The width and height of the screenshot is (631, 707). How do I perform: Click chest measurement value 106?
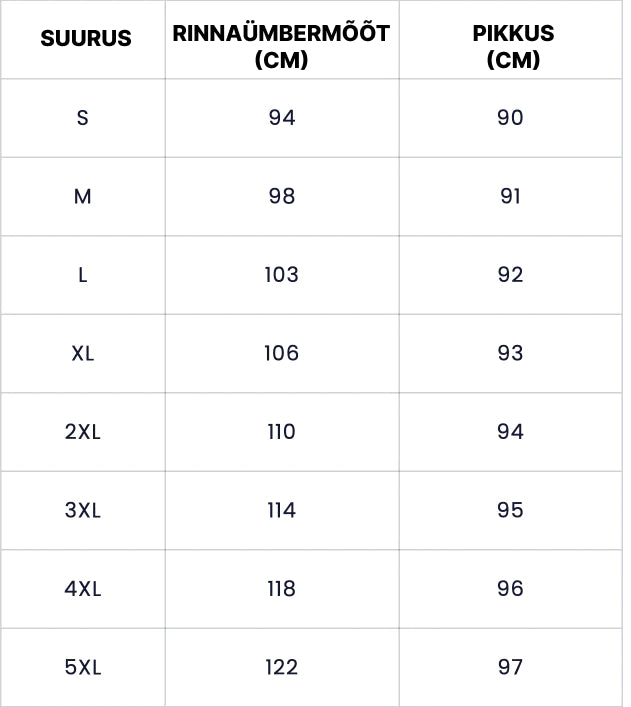[282, 353]
